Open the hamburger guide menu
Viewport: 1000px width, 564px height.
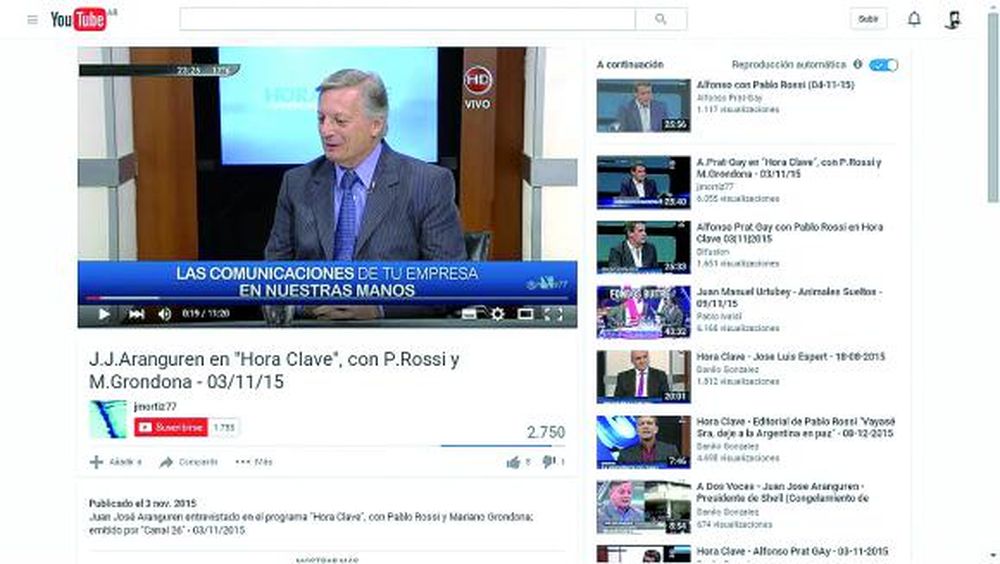(x=32, y=20)
